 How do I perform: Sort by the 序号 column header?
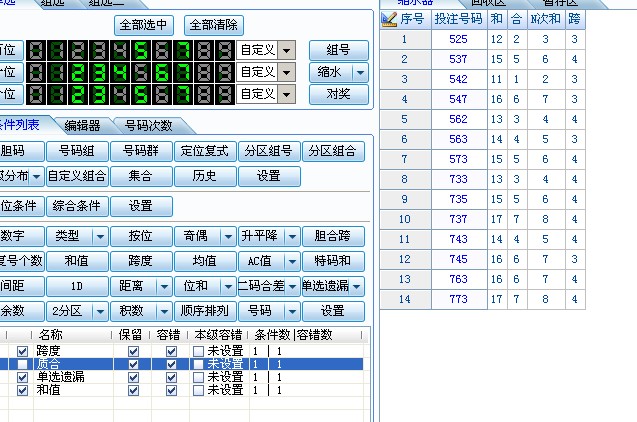[x=412, y=19]
